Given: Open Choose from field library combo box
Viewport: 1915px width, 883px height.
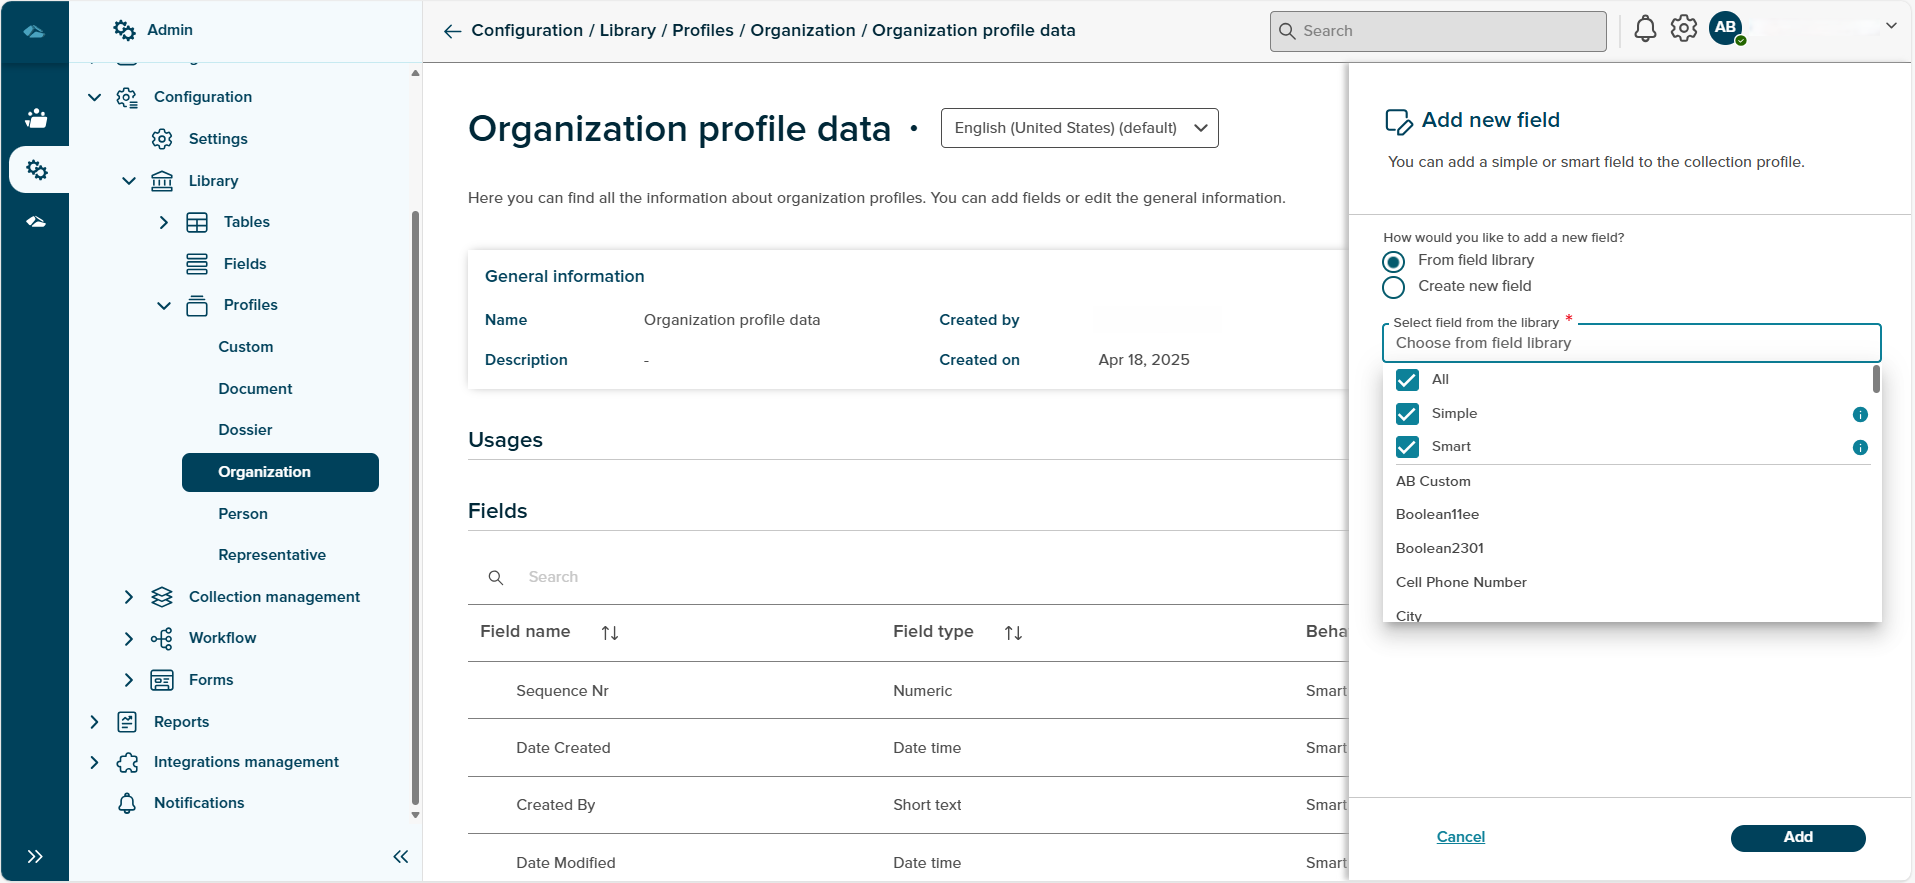Looking at the screenshot, I should 1631,343.
